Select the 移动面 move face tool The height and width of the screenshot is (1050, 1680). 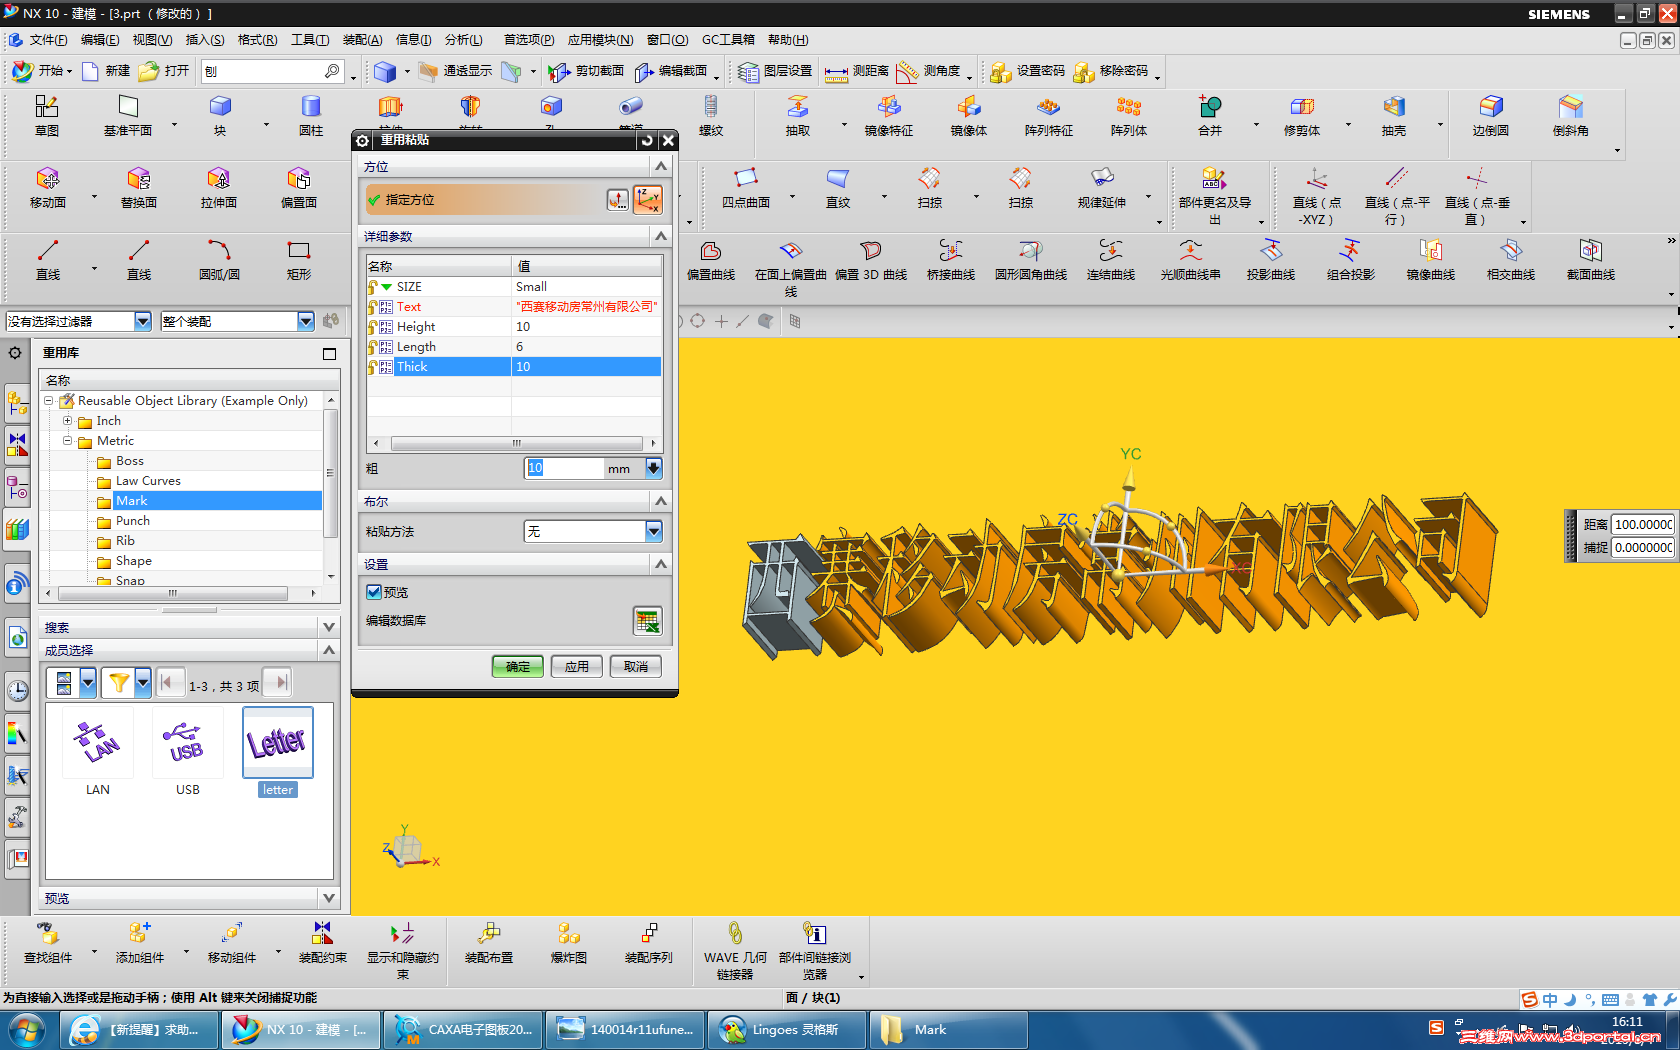coord(48,188)
